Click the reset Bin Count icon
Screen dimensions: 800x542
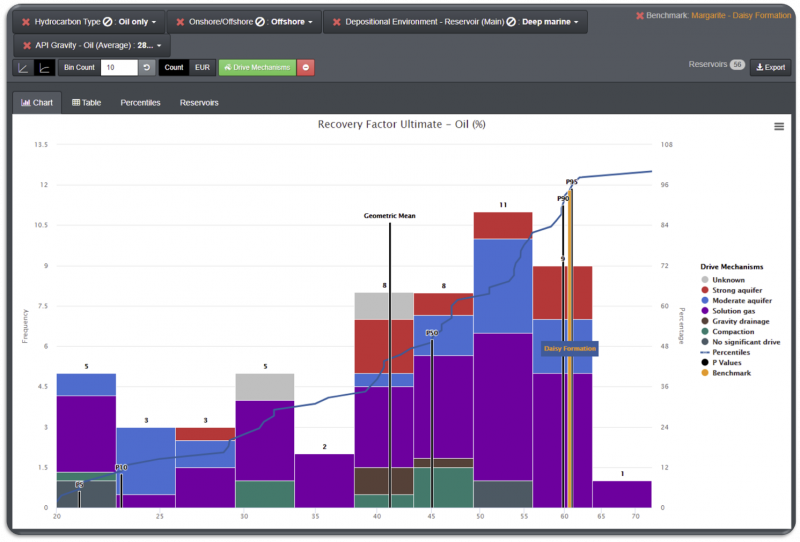pos(146,67)
